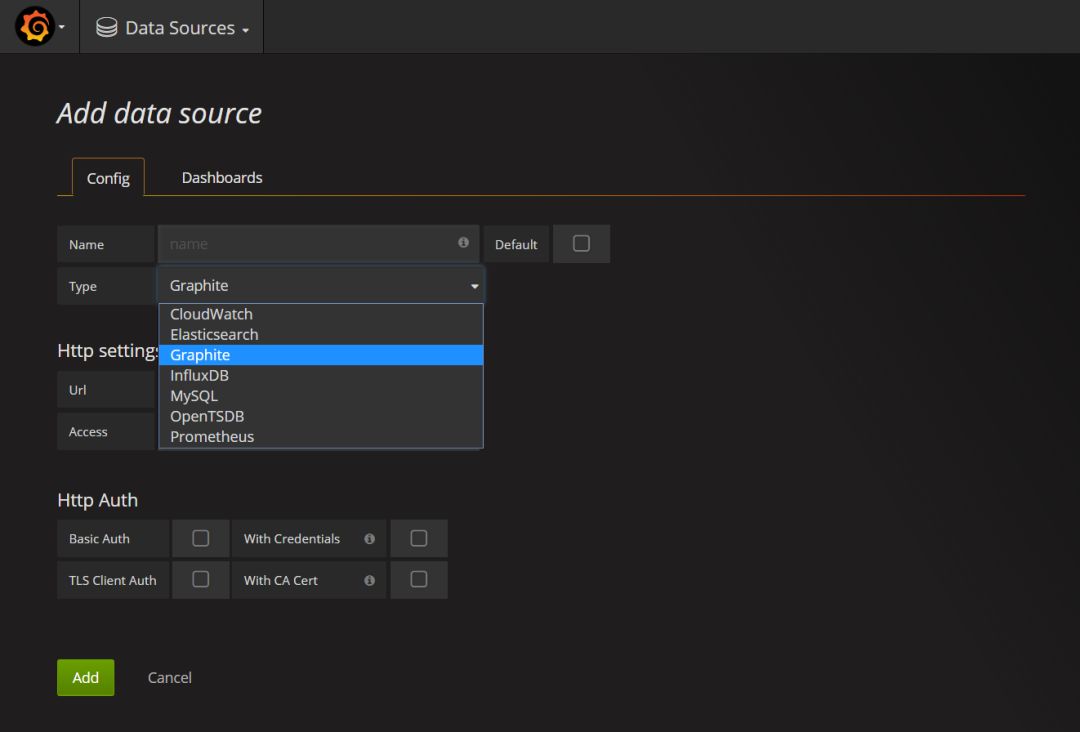The width and height of the screenshot is (1080, 732).
Task: Click the Grafana logo icon
Action: coord(34,27)
